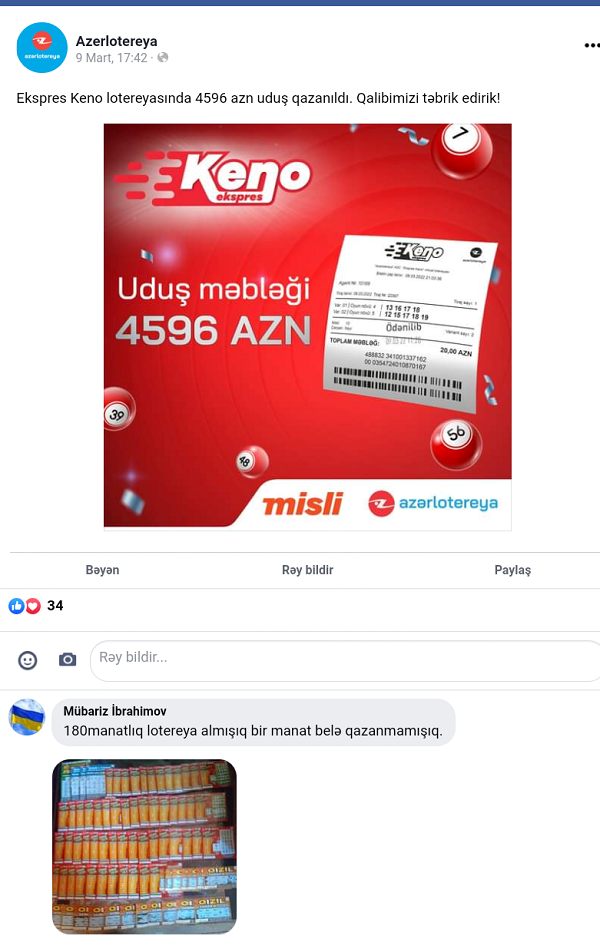Open the Keno ekspres post image
The width and height of the screenshot is (600, 952).
tap(307, 327)
